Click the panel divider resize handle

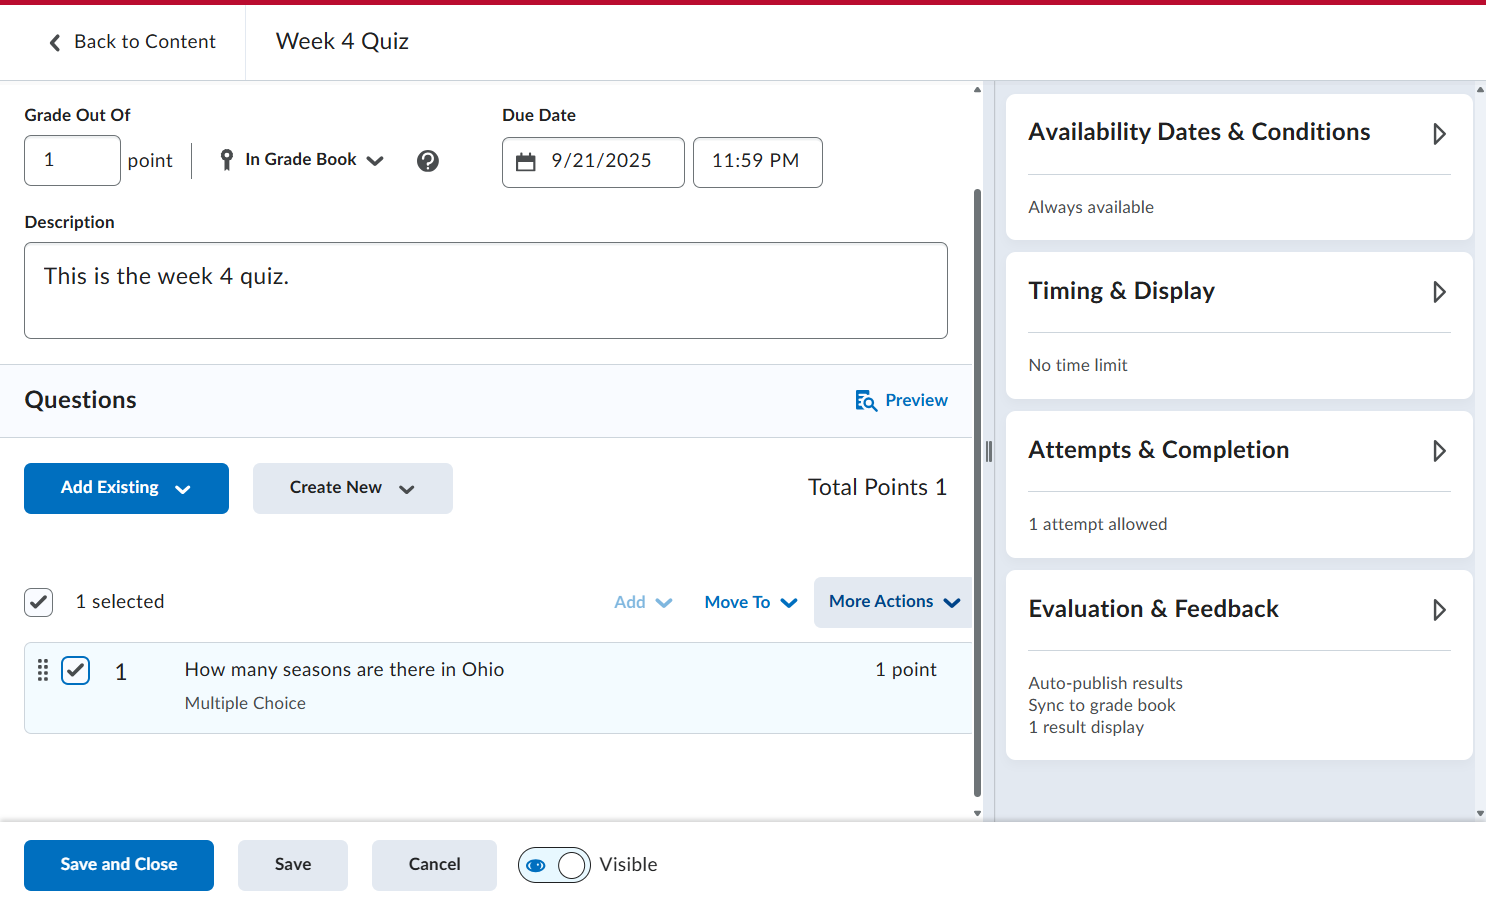[x=989, y=452]
